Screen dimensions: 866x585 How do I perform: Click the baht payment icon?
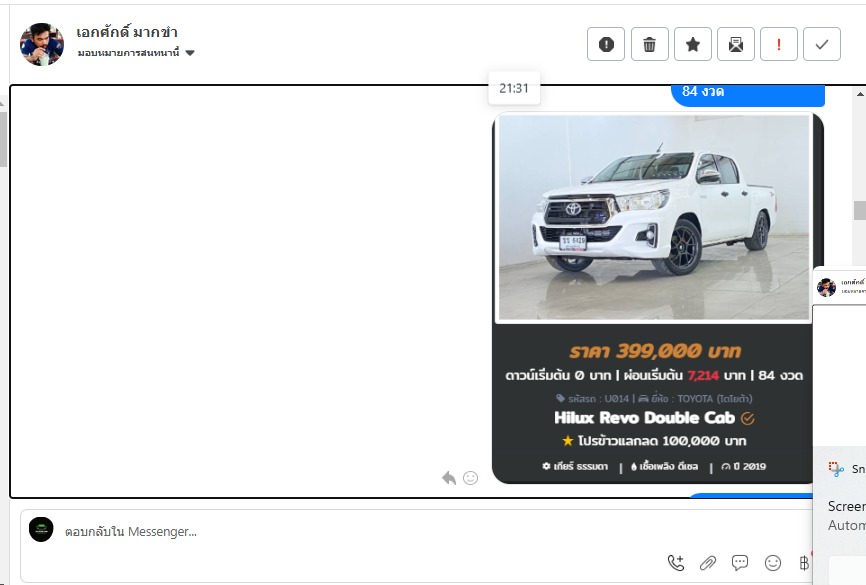pos(804,563)
